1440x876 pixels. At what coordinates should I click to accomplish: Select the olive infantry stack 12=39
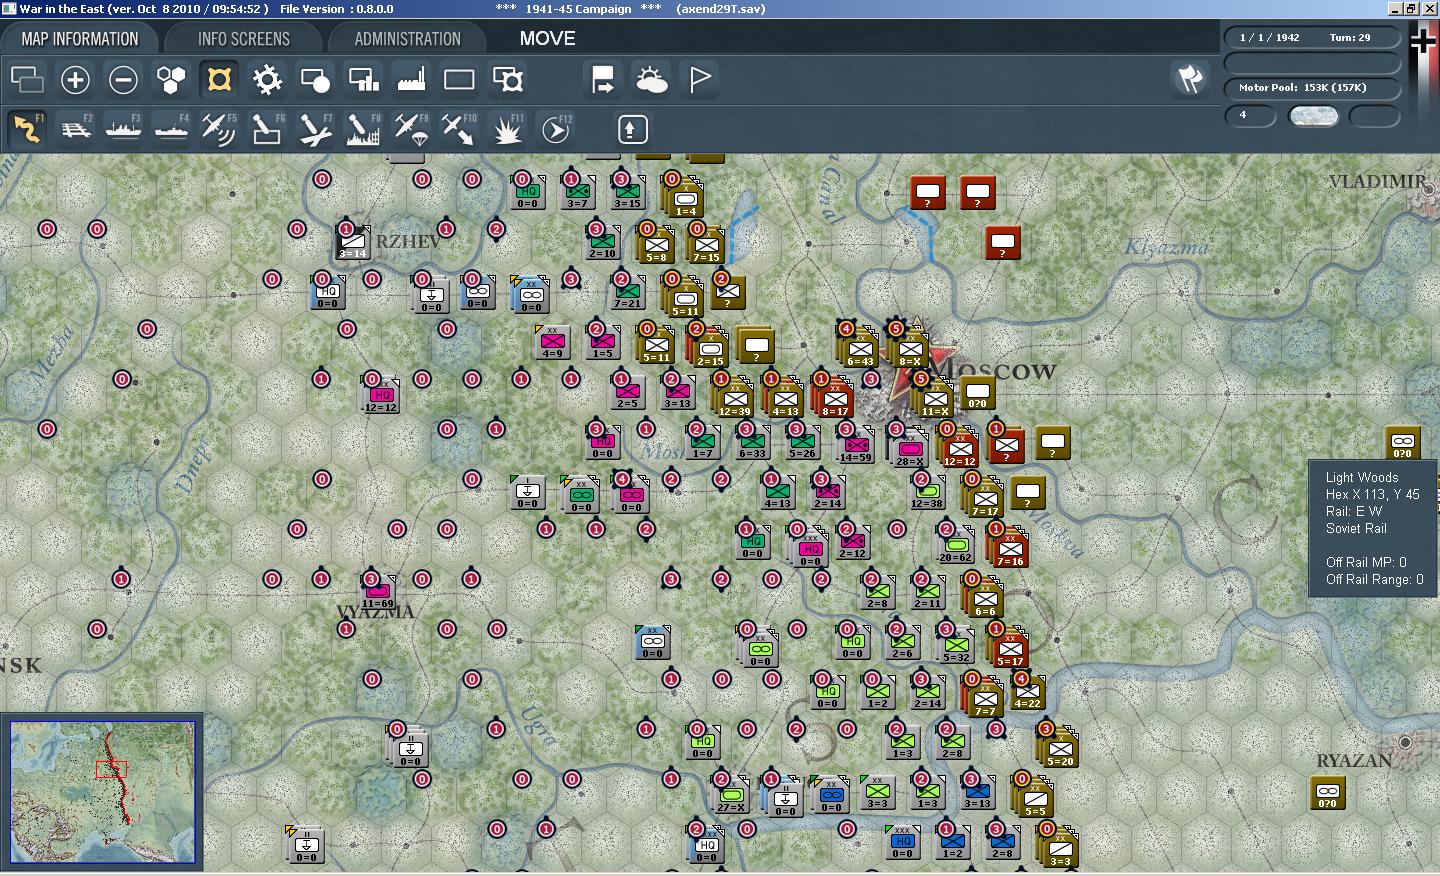[734, 399]
